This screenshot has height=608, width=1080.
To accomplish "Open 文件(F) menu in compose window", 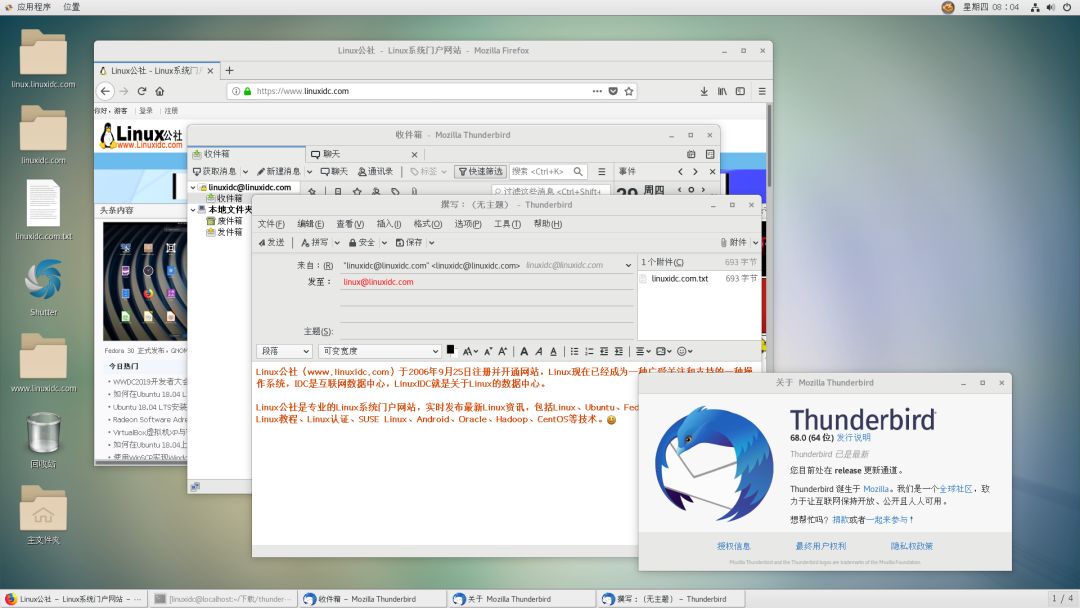I will (271, 224).
